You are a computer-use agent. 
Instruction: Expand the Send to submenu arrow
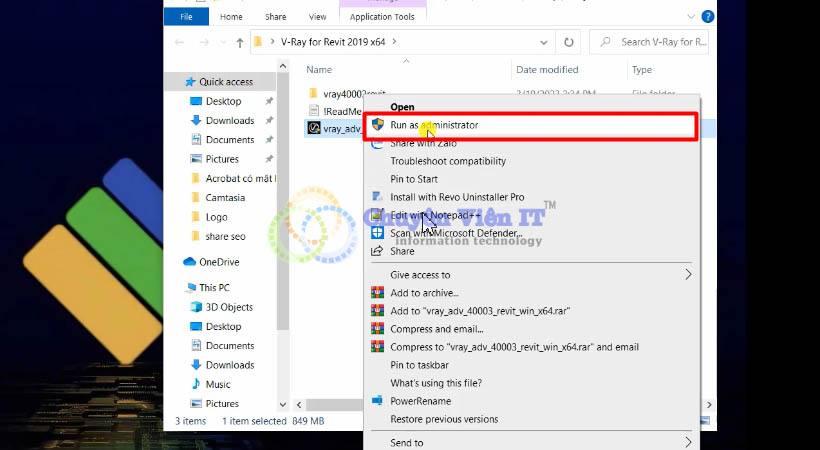point(688,442)
